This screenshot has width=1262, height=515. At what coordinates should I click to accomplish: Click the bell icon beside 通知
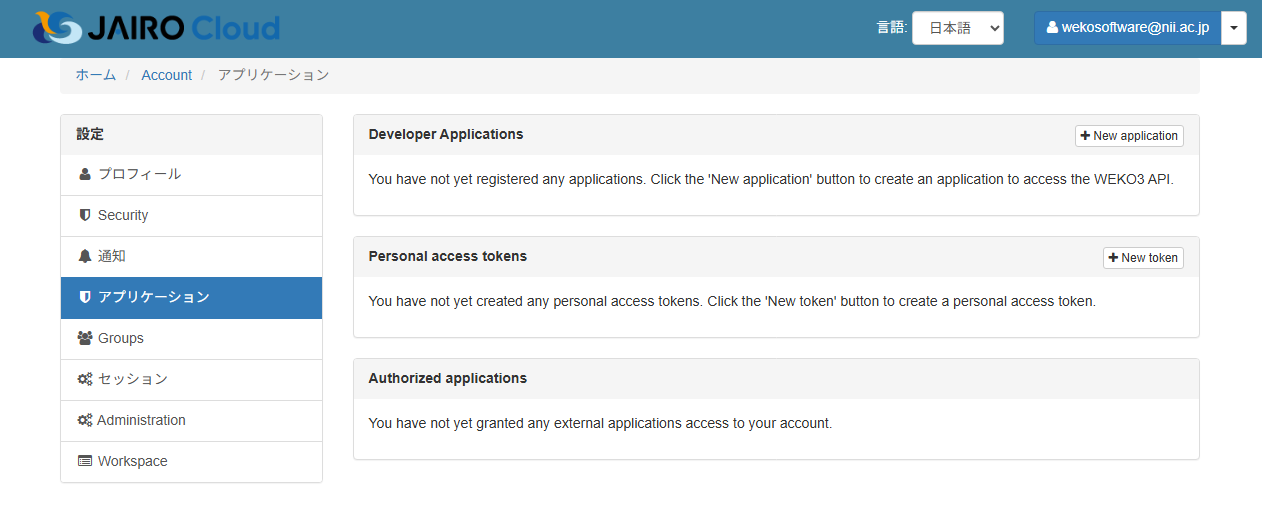coord(85,256)
